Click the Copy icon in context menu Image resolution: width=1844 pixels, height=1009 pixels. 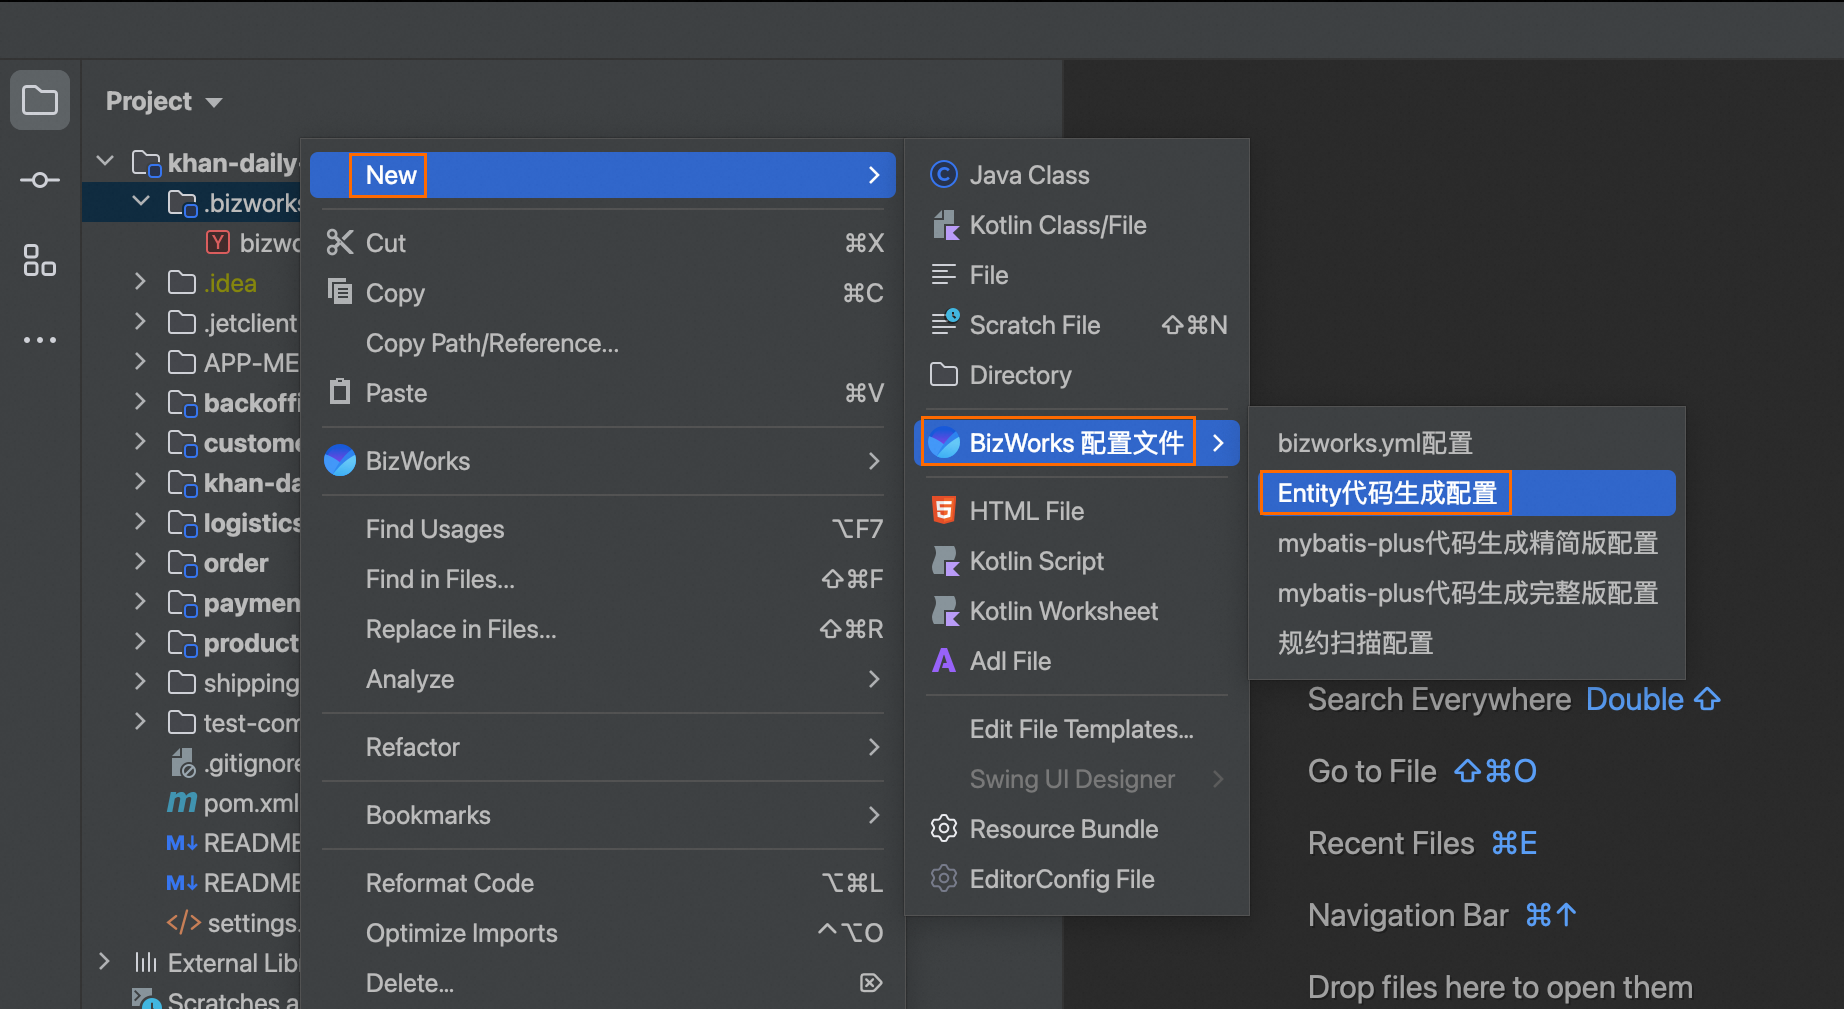point(340,291)
